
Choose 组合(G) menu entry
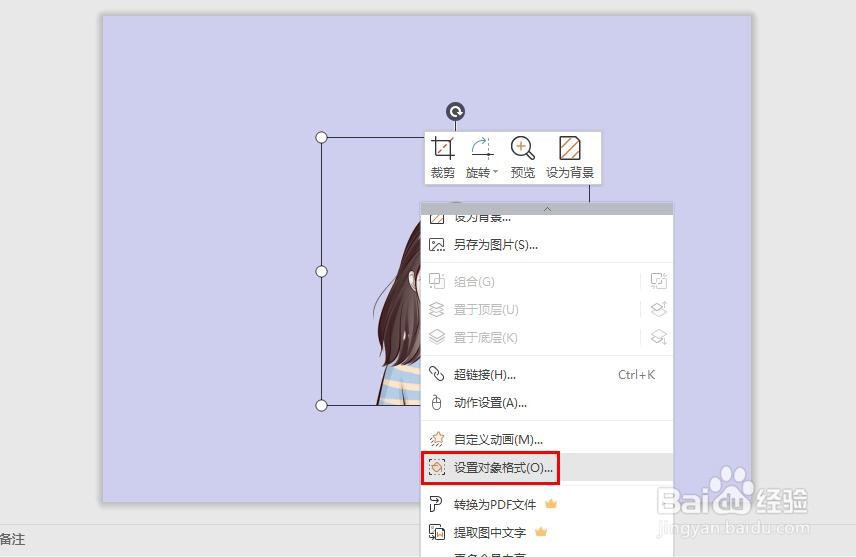pos(531,281)
